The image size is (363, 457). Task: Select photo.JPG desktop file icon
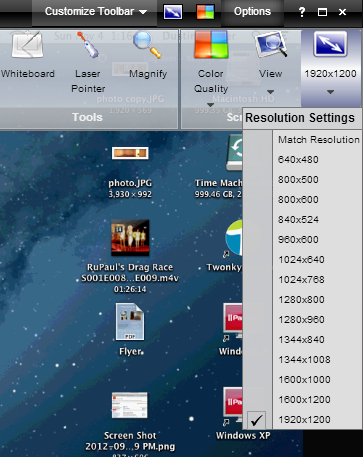(130, 153)
